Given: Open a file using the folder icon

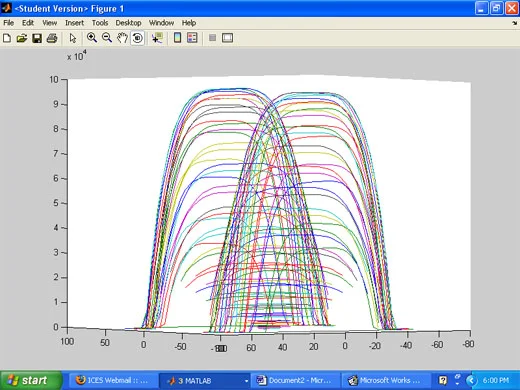Looking at the screenshot, I should click(22, 38).
